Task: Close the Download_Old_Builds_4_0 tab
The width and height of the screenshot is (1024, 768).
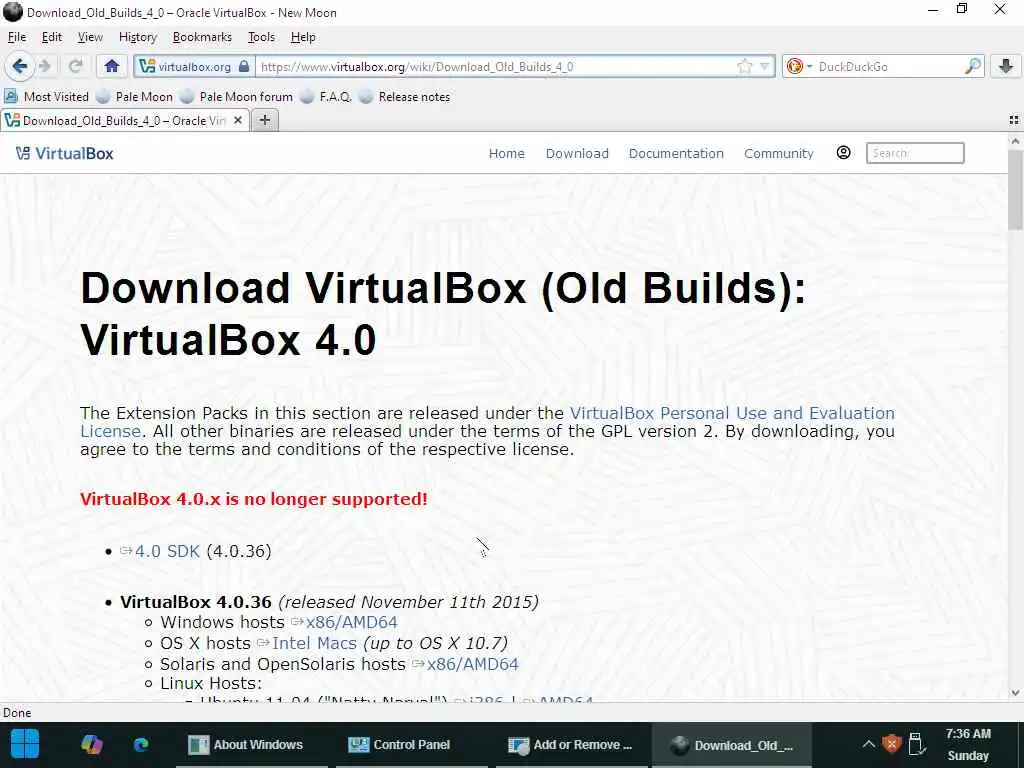Action: pyautogui.click(x=238, y=120)
